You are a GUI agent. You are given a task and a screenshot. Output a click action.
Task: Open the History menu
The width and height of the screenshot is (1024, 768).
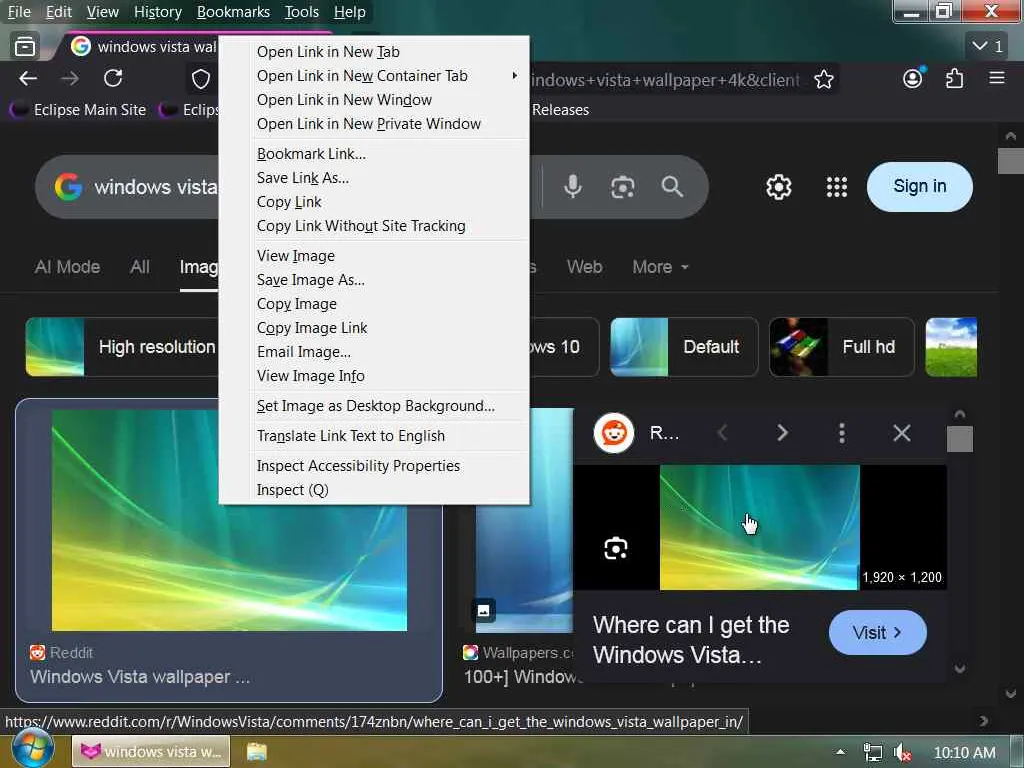click(x=157, y=12)
